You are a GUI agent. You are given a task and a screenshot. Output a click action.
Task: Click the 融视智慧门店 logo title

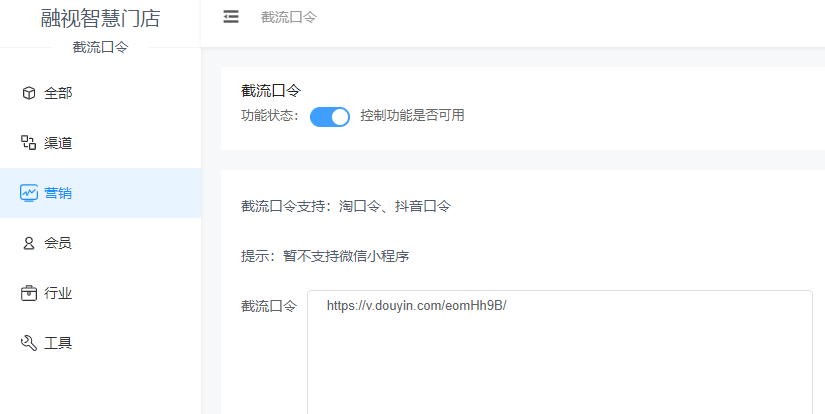point(100,18)
